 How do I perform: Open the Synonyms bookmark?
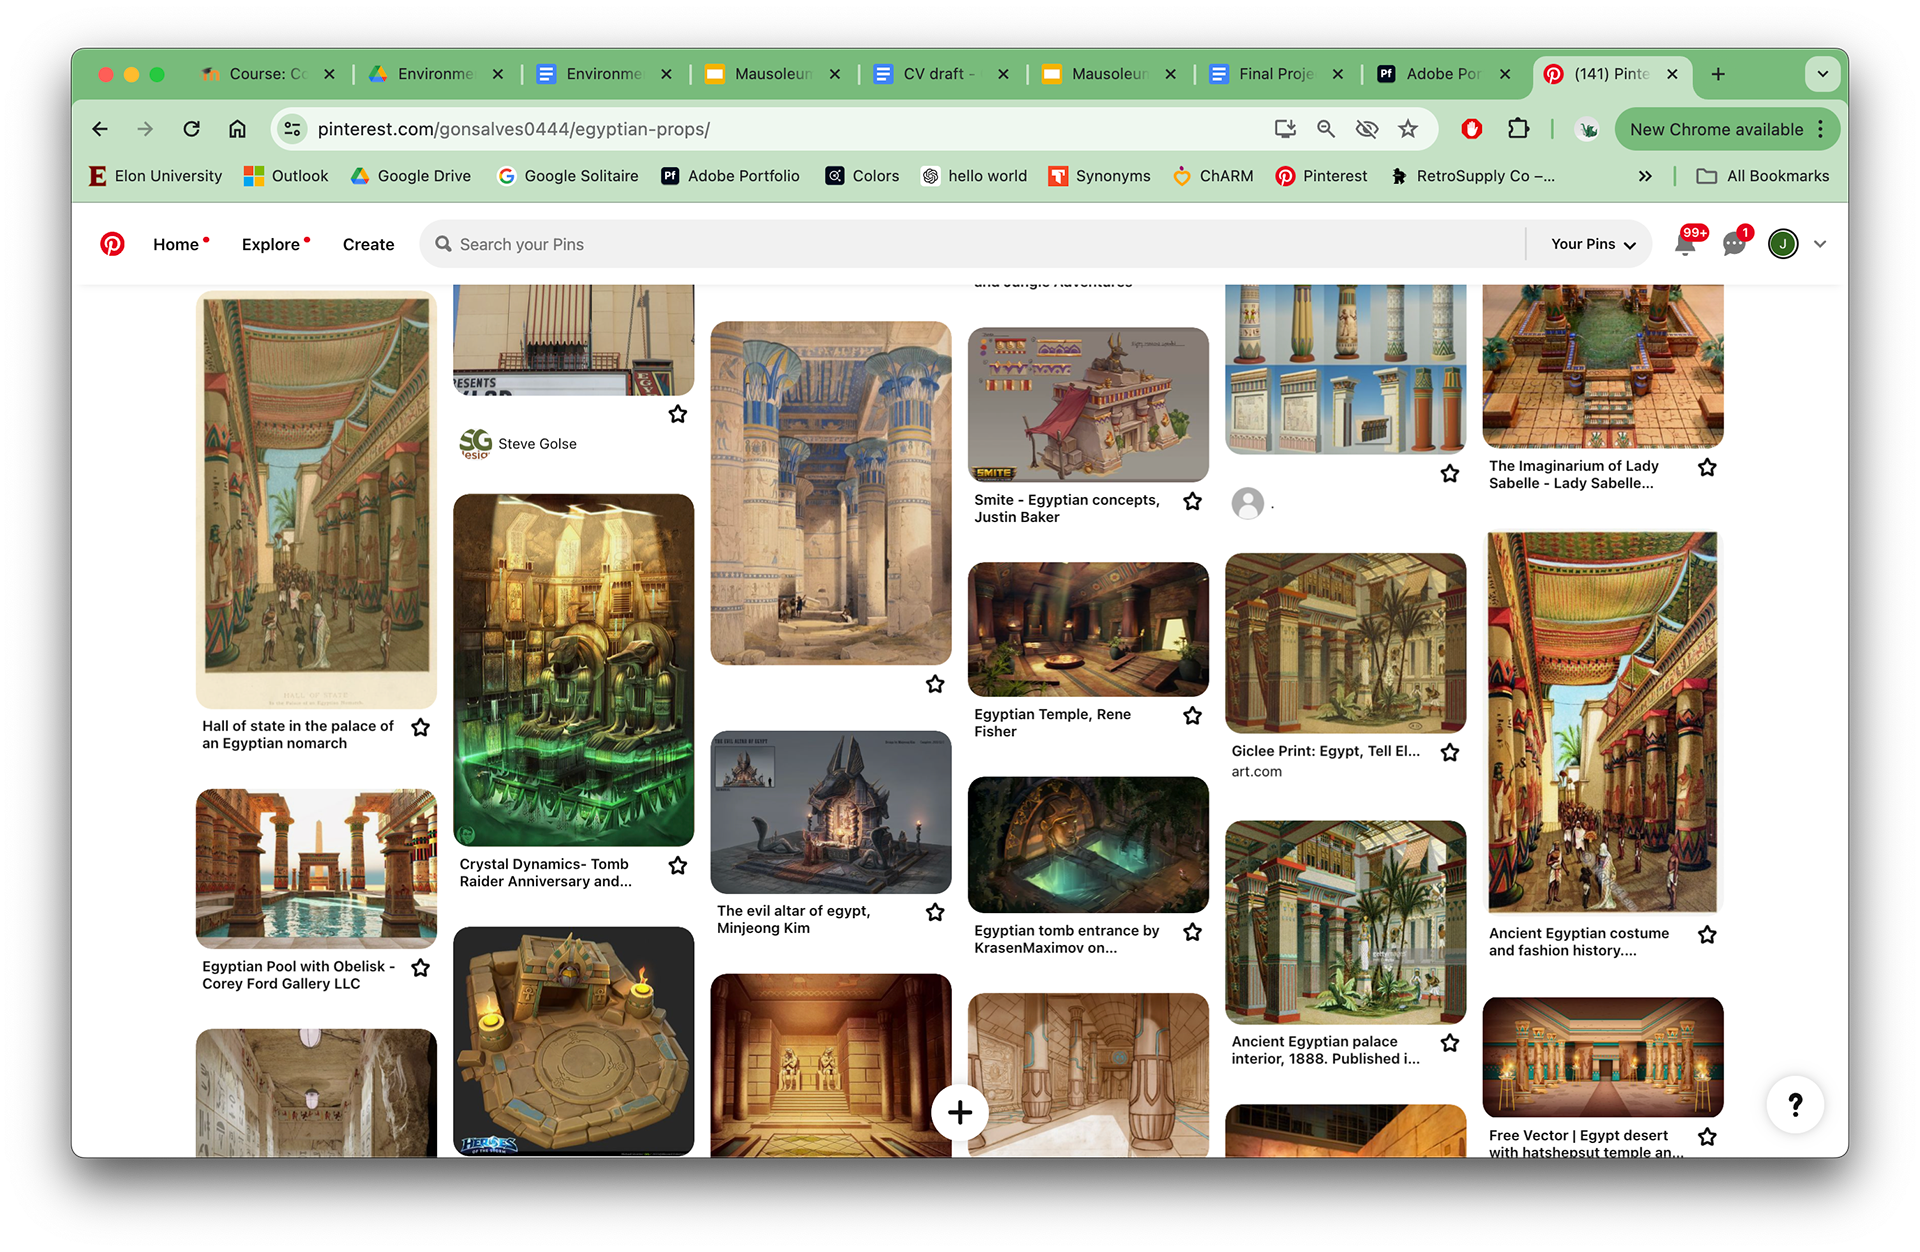click(x=1099, y=176)
